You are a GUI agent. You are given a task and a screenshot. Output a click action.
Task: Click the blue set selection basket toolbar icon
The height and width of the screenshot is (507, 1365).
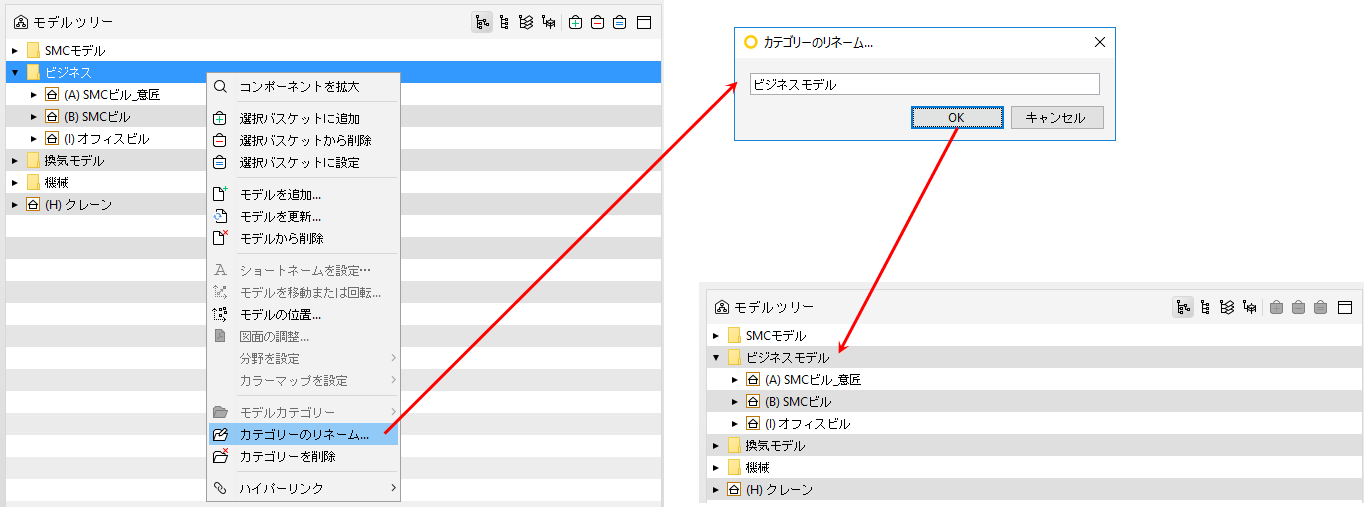tap(619, 22)
